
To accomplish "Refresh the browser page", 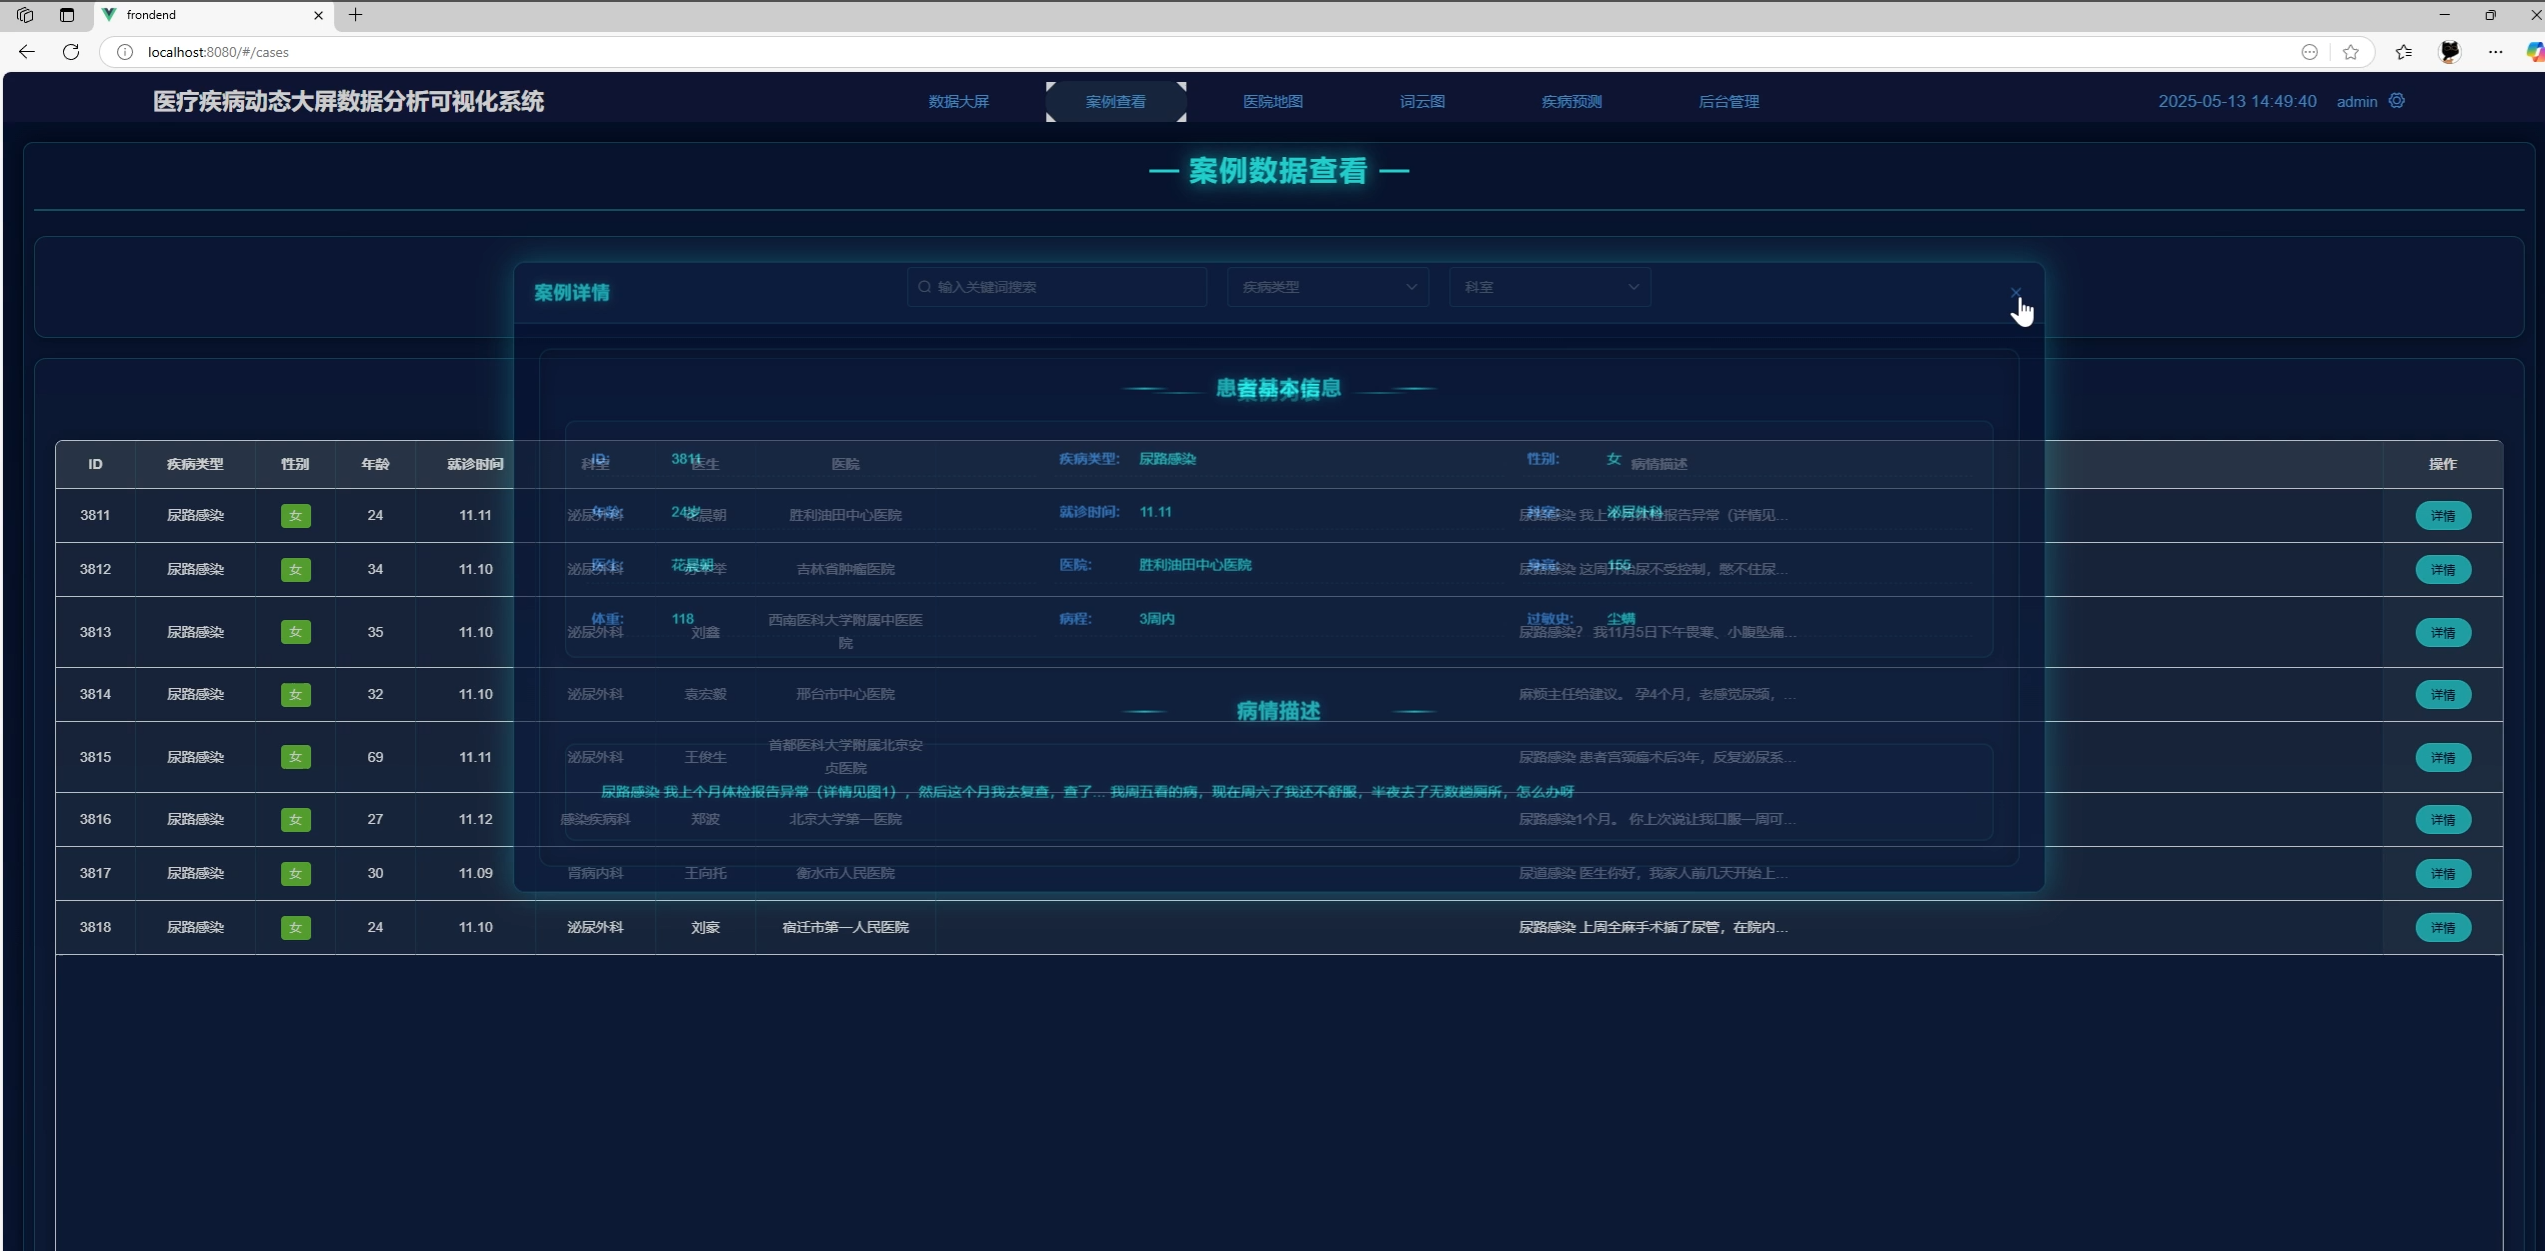I will (x=71, y=52).
